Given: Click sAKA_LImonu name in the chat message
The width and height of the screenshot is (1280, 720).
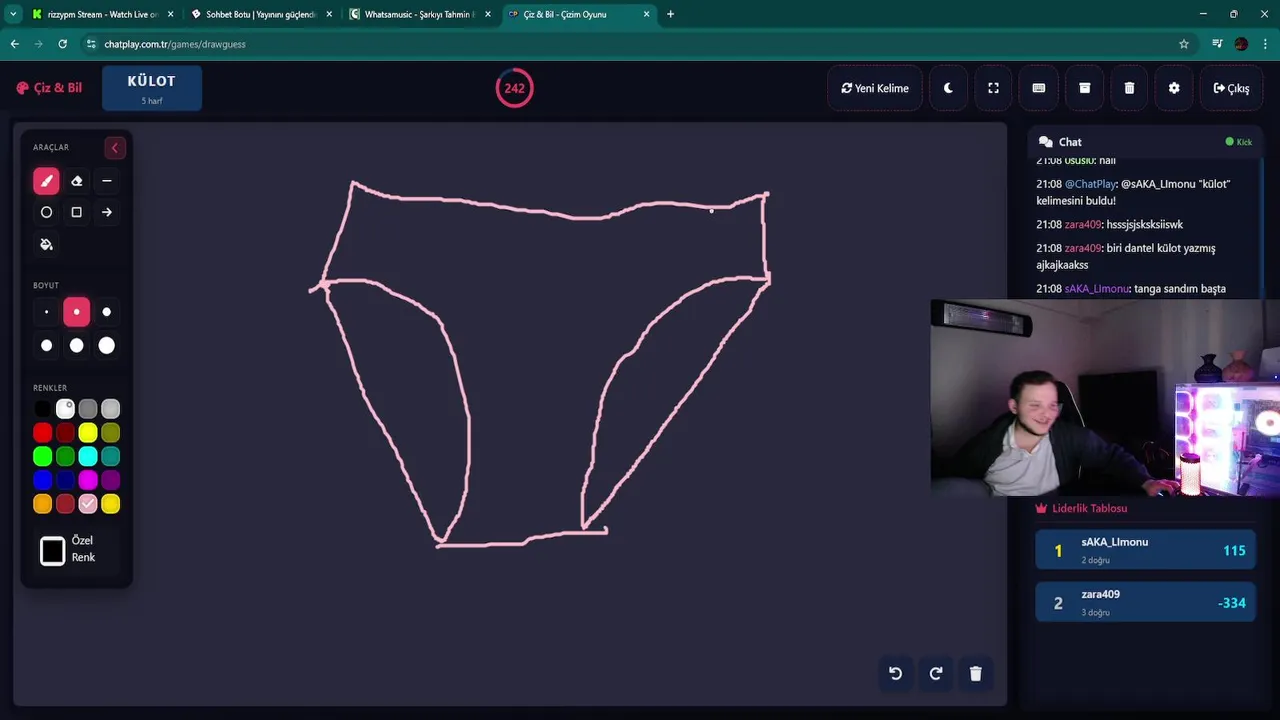Looking at the screenshot, I should pos(1096,289).
